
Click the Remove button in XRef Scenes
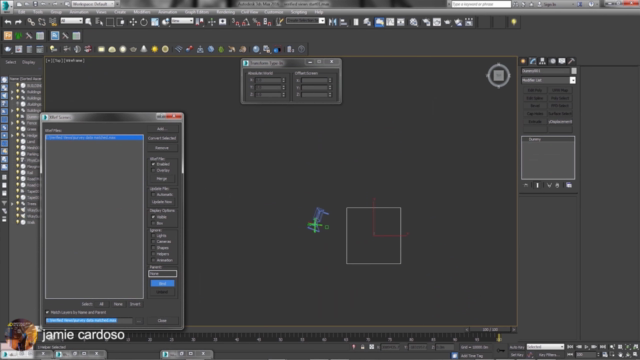[x=162, y=148]
